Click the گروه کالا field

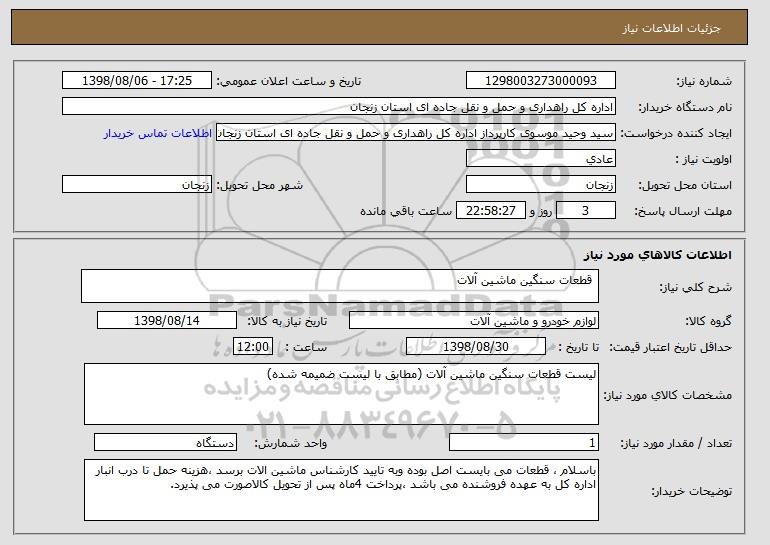click(474, 321)
